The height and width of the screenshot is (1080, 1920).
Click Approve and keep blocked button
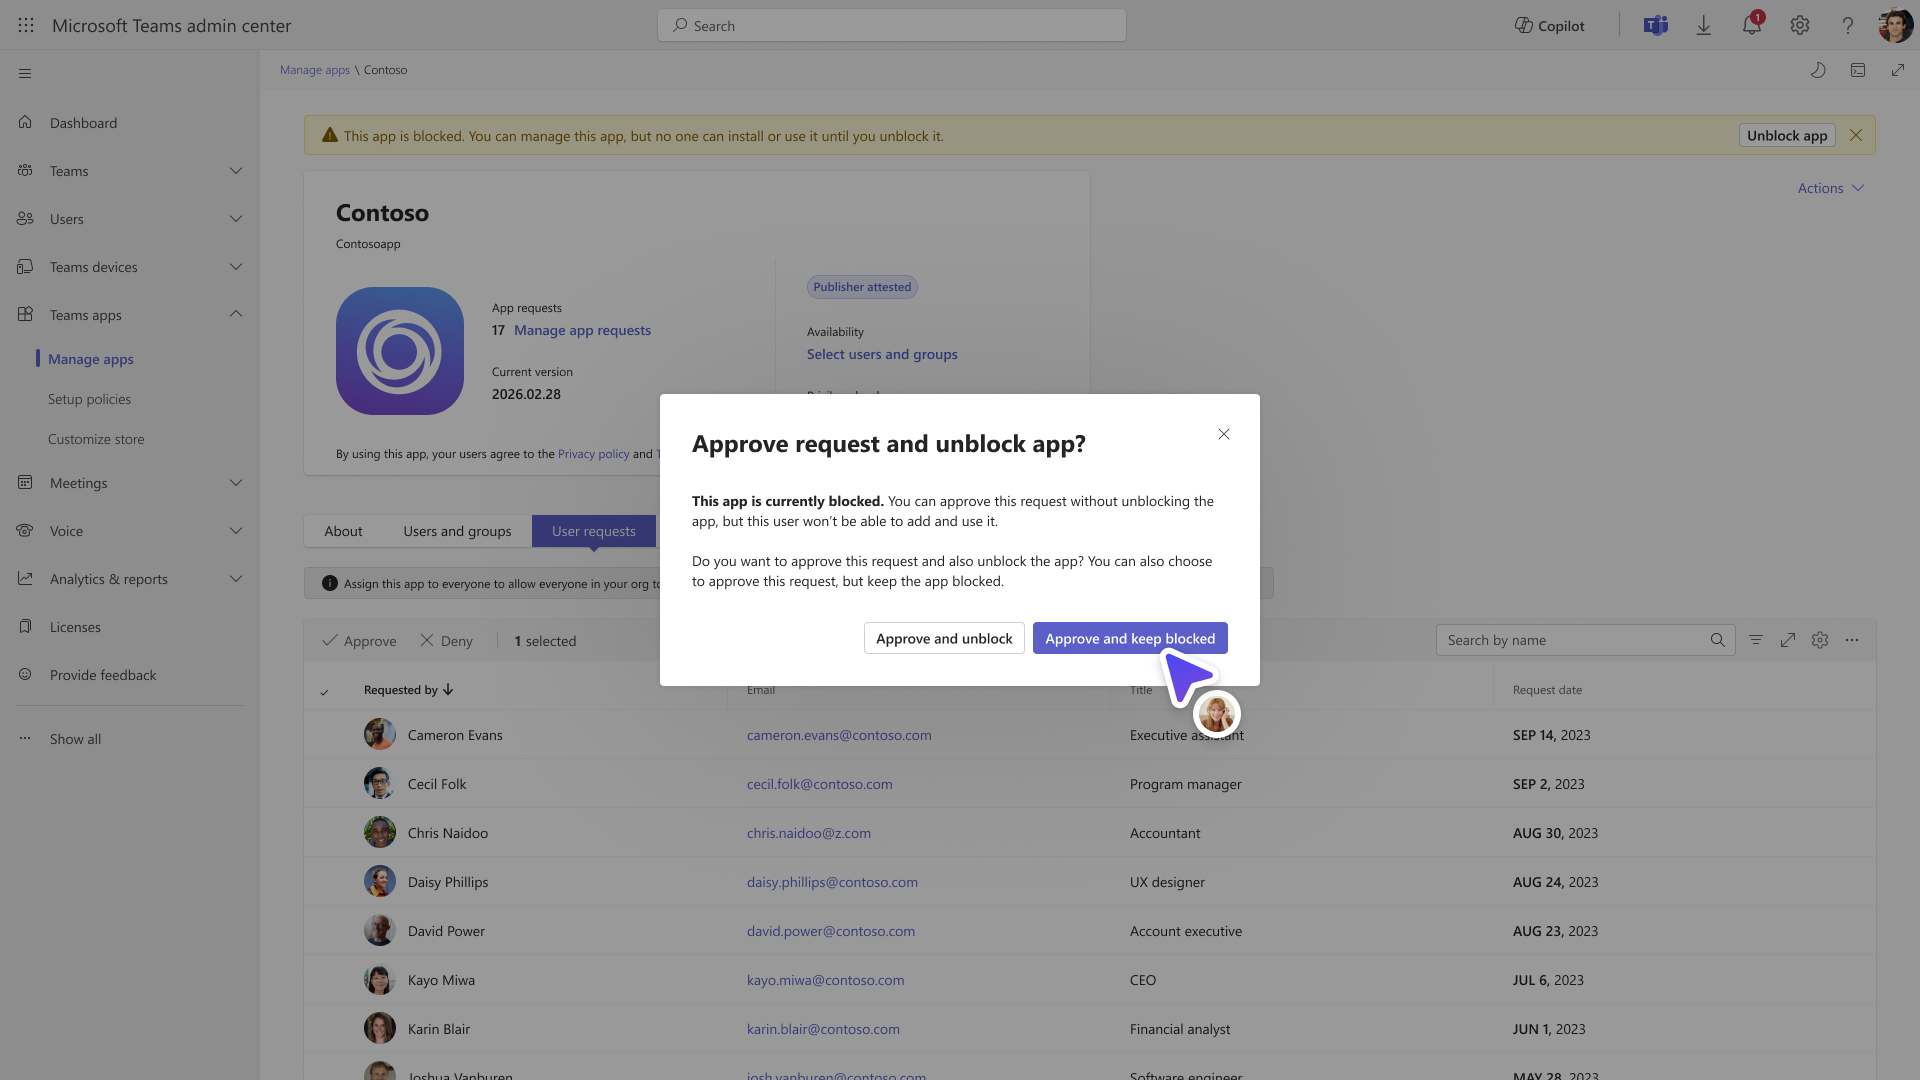point(1130,638)
